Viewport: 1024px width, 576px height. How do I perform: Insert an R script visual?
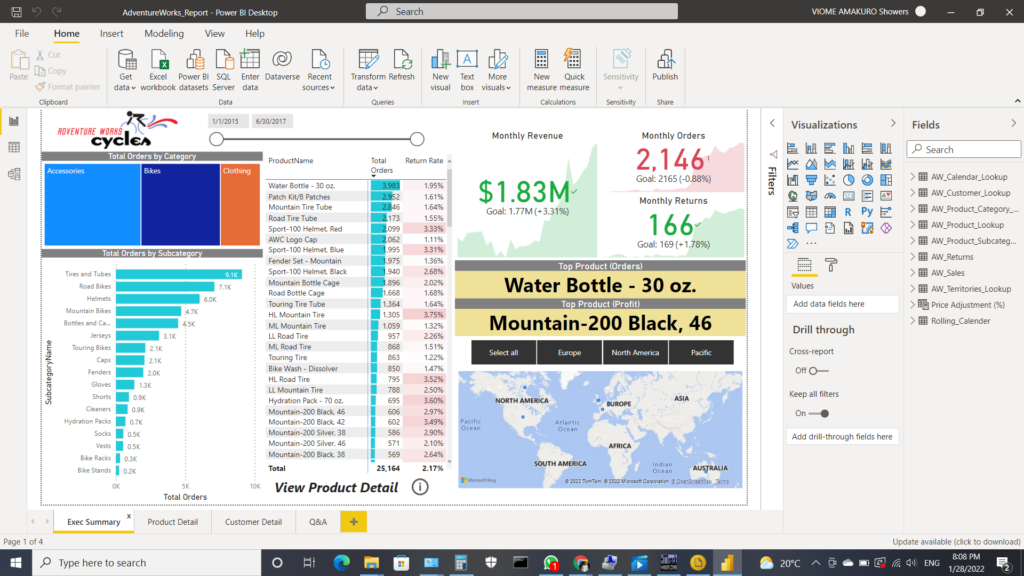[x=848, y=212]
